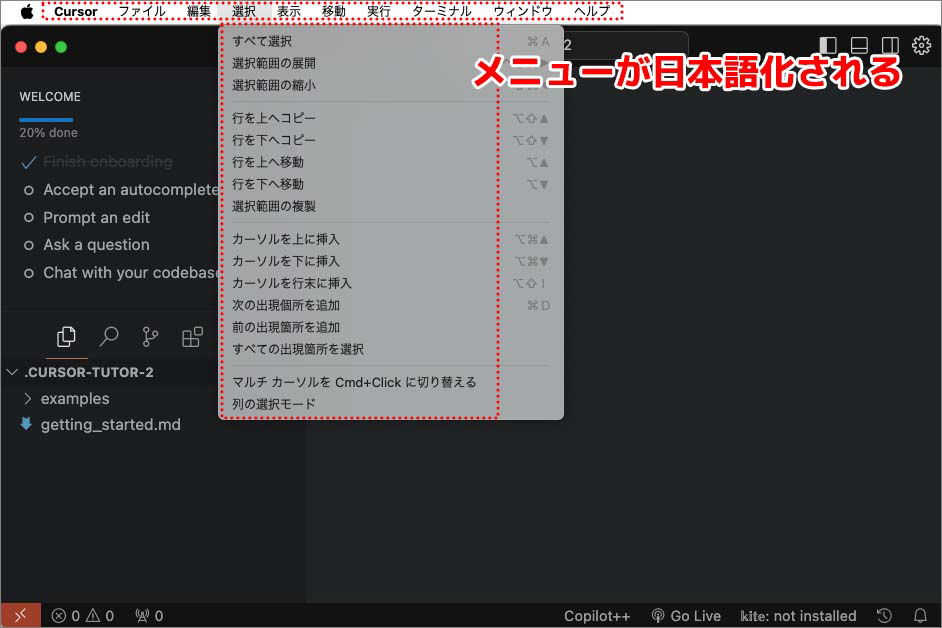Open the ファイル menu
This screenshot has height=628, width=942.
pyautogui.click(x=141, y=12)
